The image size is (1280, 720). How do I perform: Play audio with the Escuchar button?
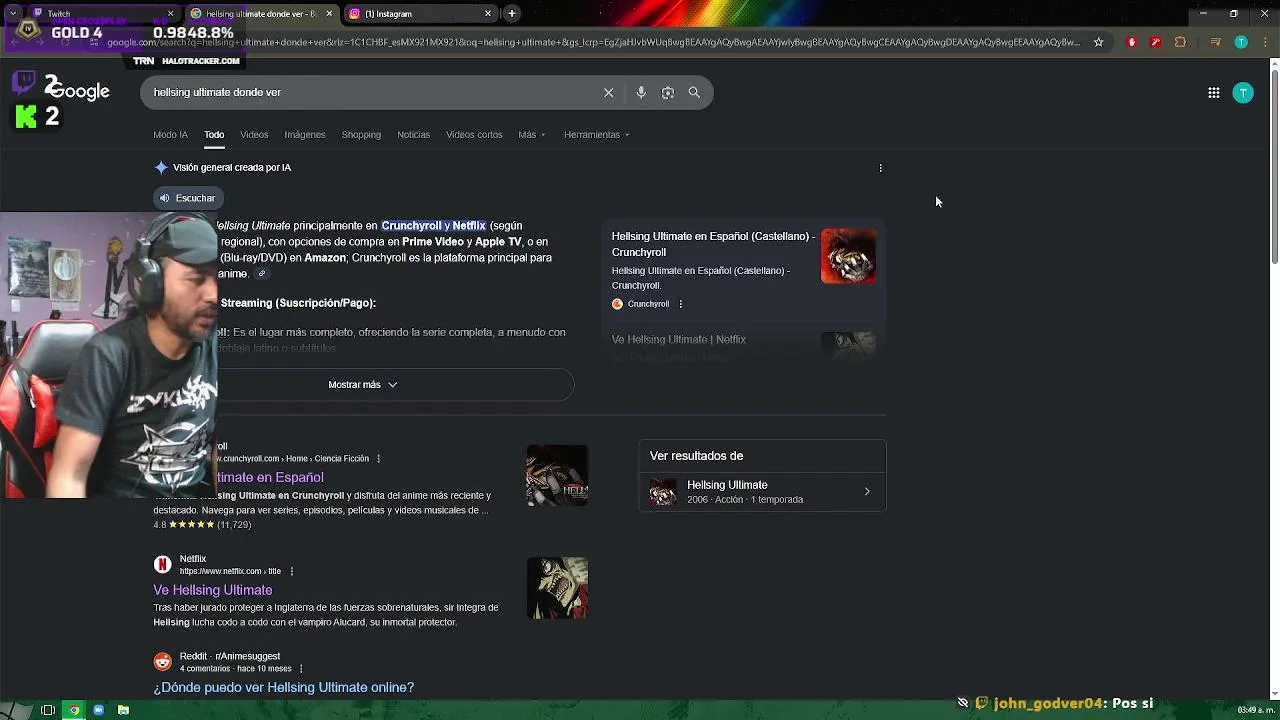pos(188,198)
